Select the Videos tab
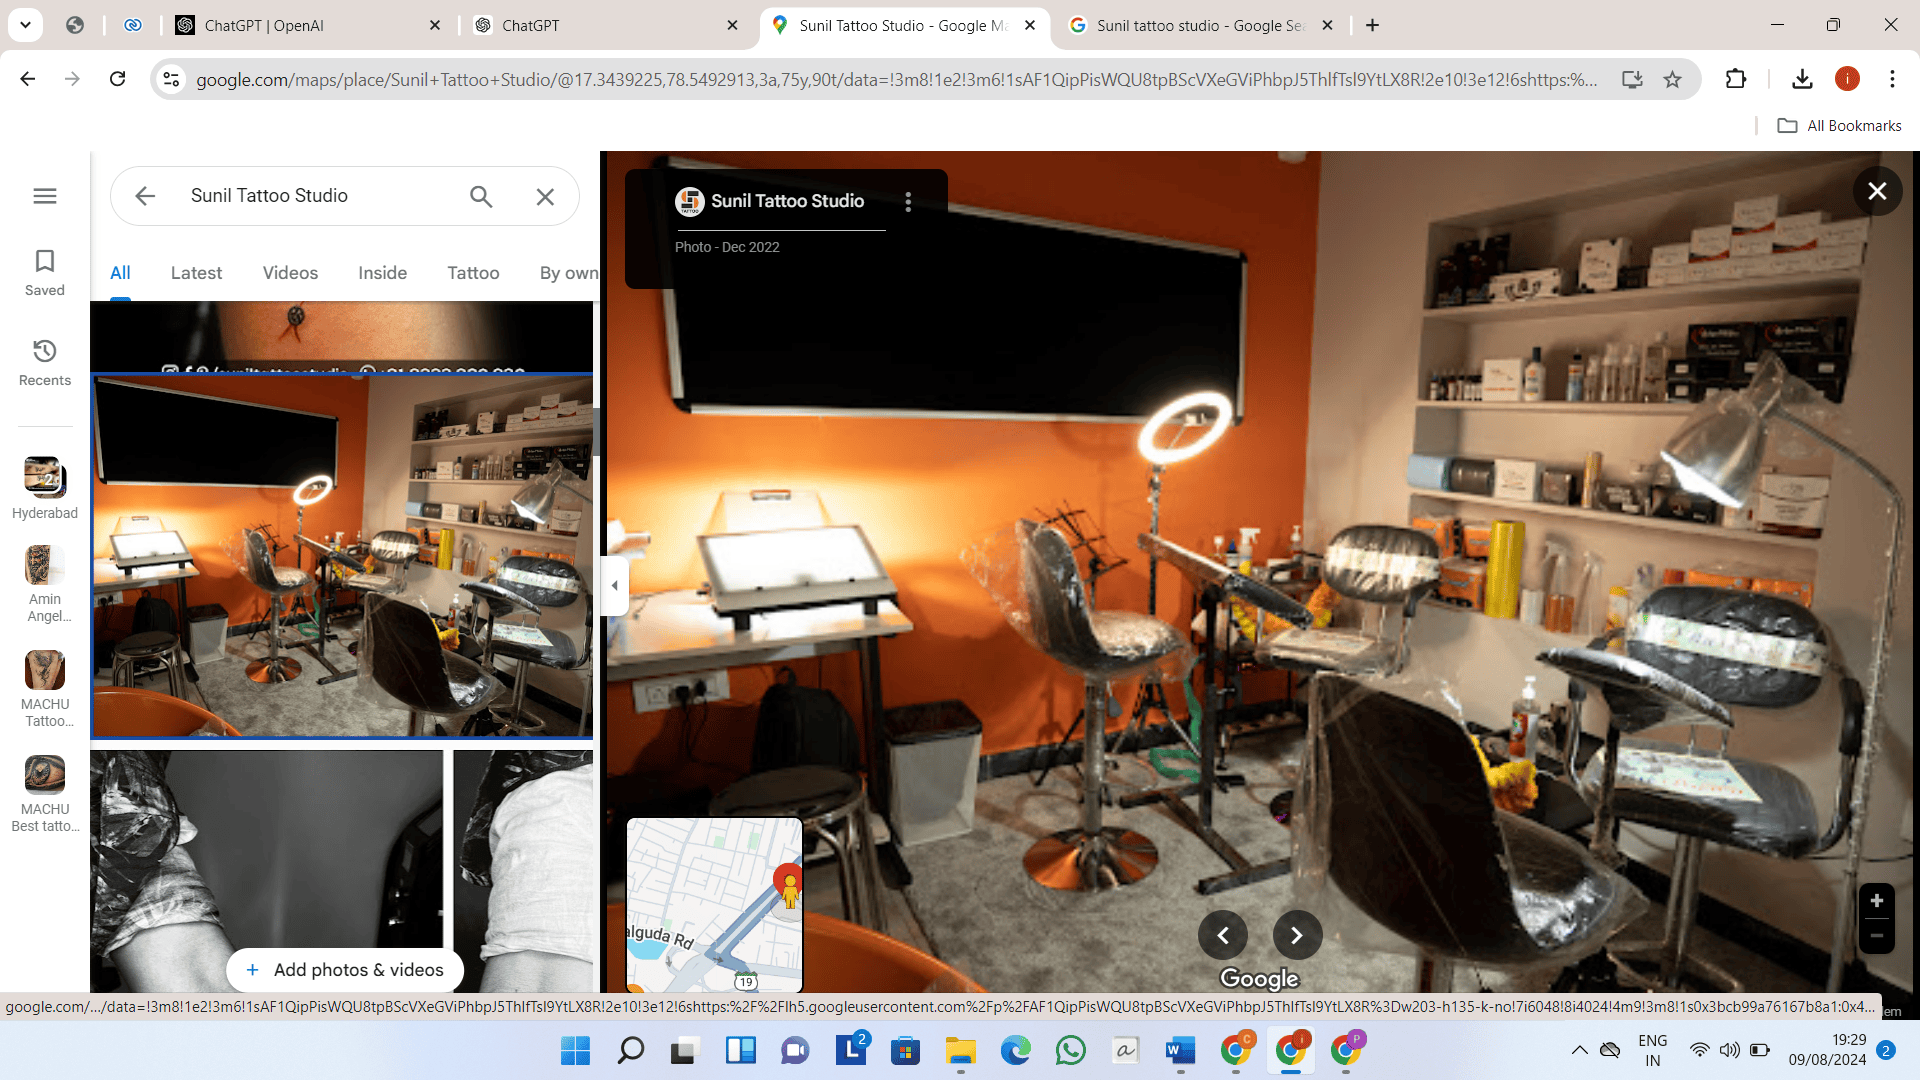Image resolution: width=1920 pixels, height=1080 pixels. [x=290, y=273]
